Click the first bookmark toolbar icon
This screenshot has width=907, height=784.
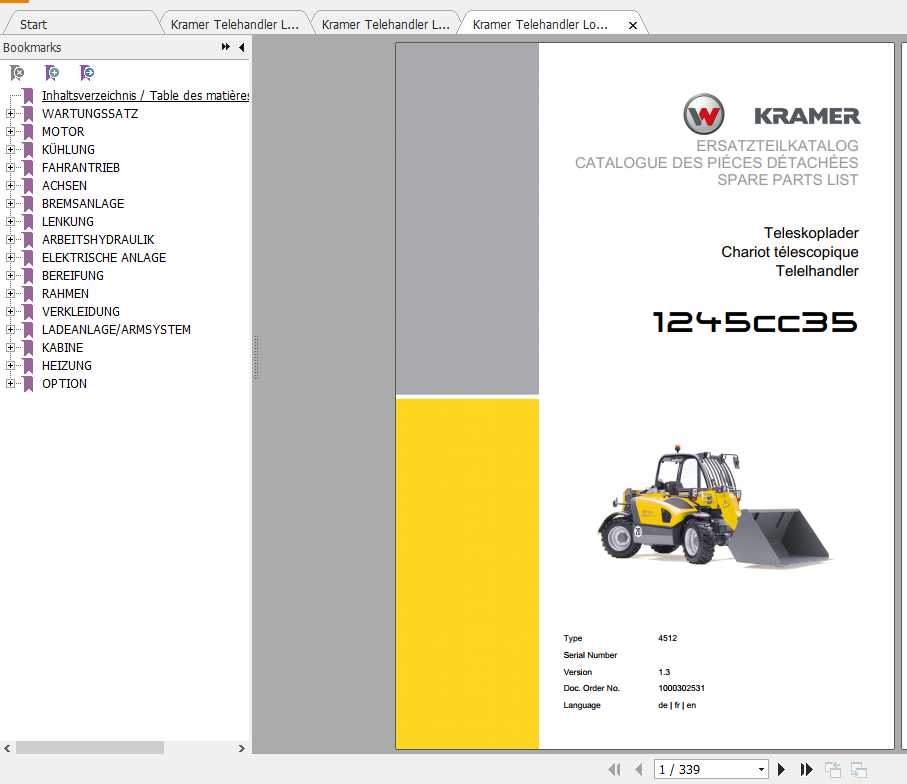(x=17, y=73)
